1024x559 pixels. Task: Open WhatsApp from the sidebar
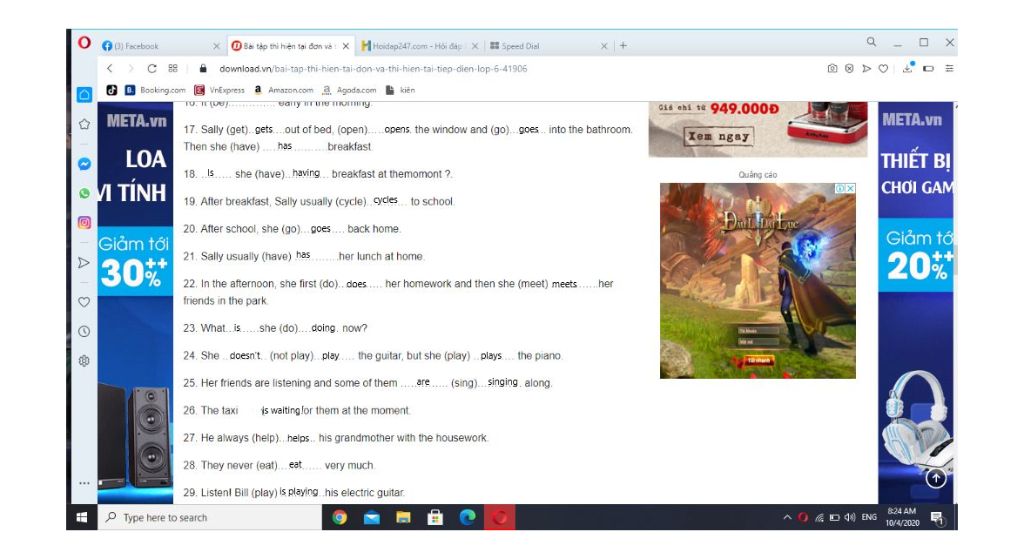coord(84,193)
